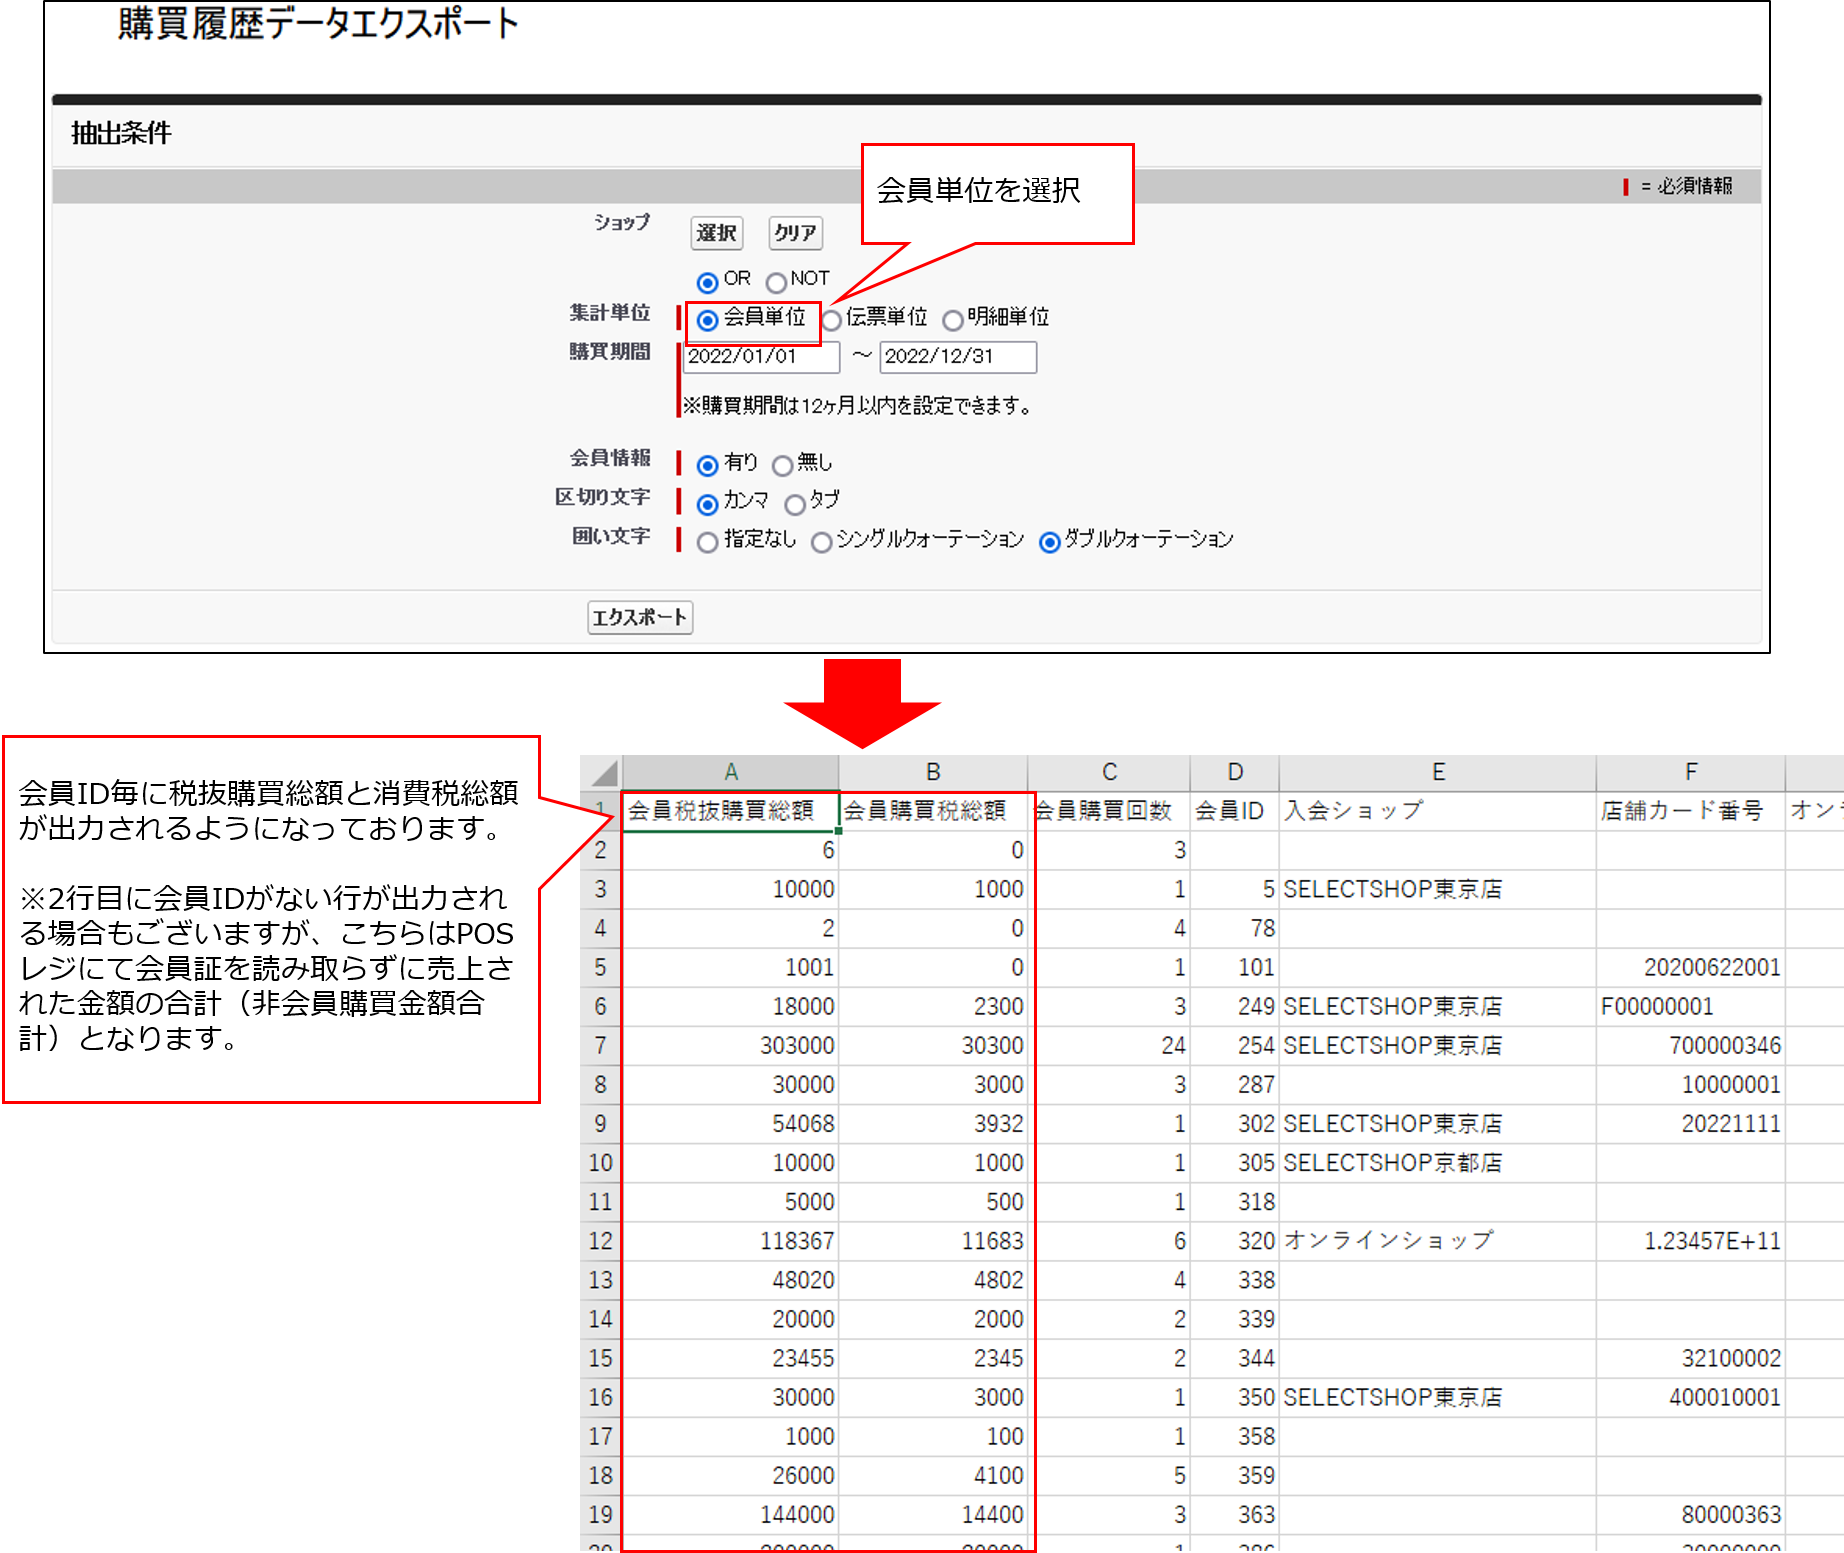Choose 無し for 会員情報
The image size is (1844, 1553).
coord(783,464)
